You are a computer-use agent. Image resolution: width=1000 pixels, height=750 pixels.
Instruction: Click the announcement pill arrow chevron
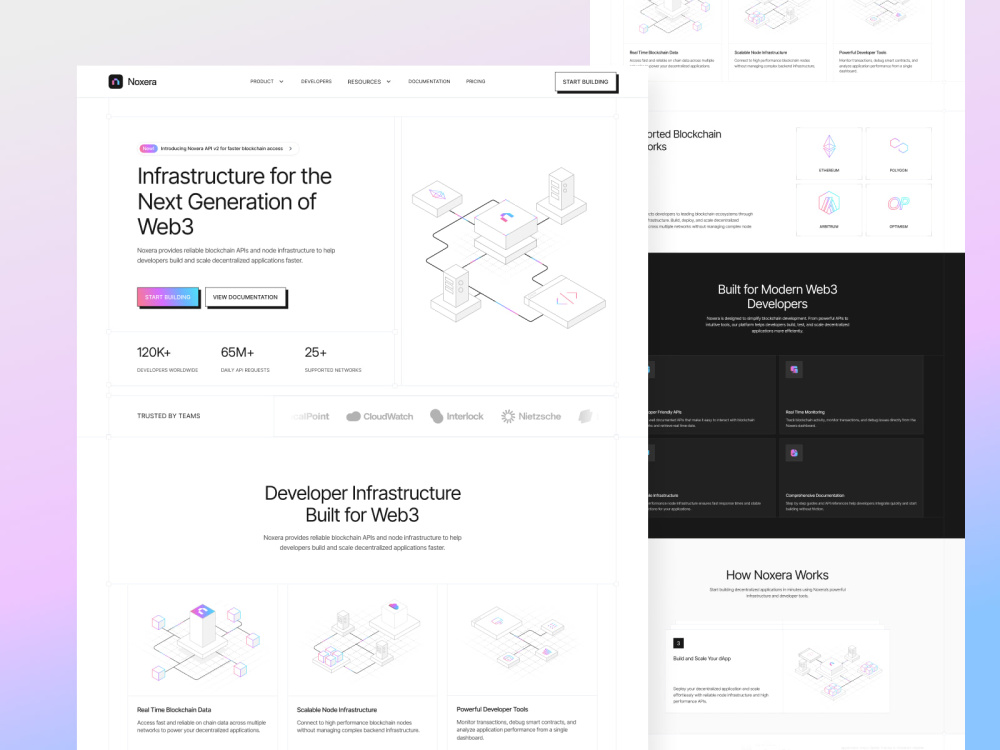(x=291, y=149)
